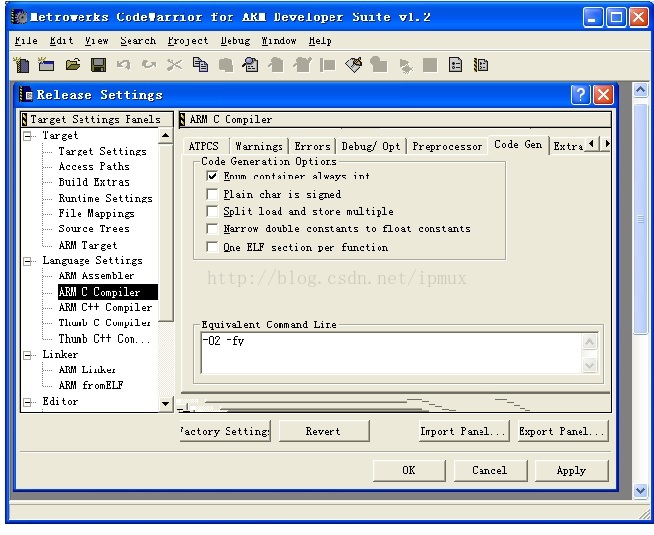This screenshot has height=535, width=654.
Task: Check Narrow double constants to float constants
Action: [x=212, y=229]
